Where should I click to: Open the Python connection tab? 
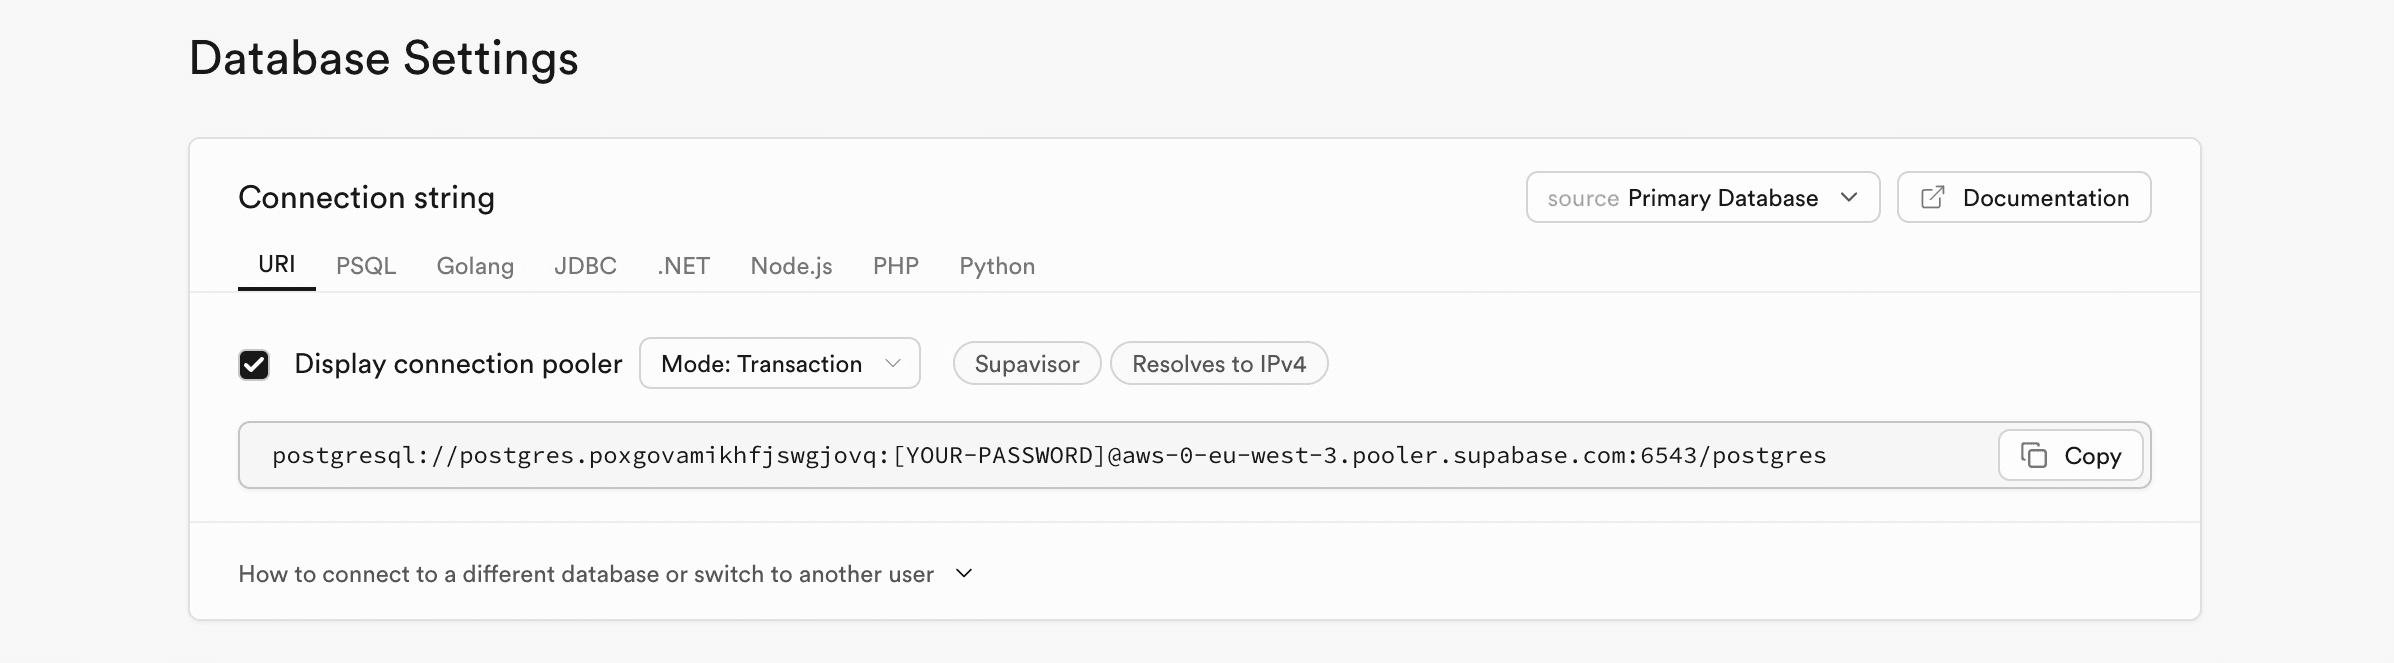pyautogui.click(x=996, y=266)
